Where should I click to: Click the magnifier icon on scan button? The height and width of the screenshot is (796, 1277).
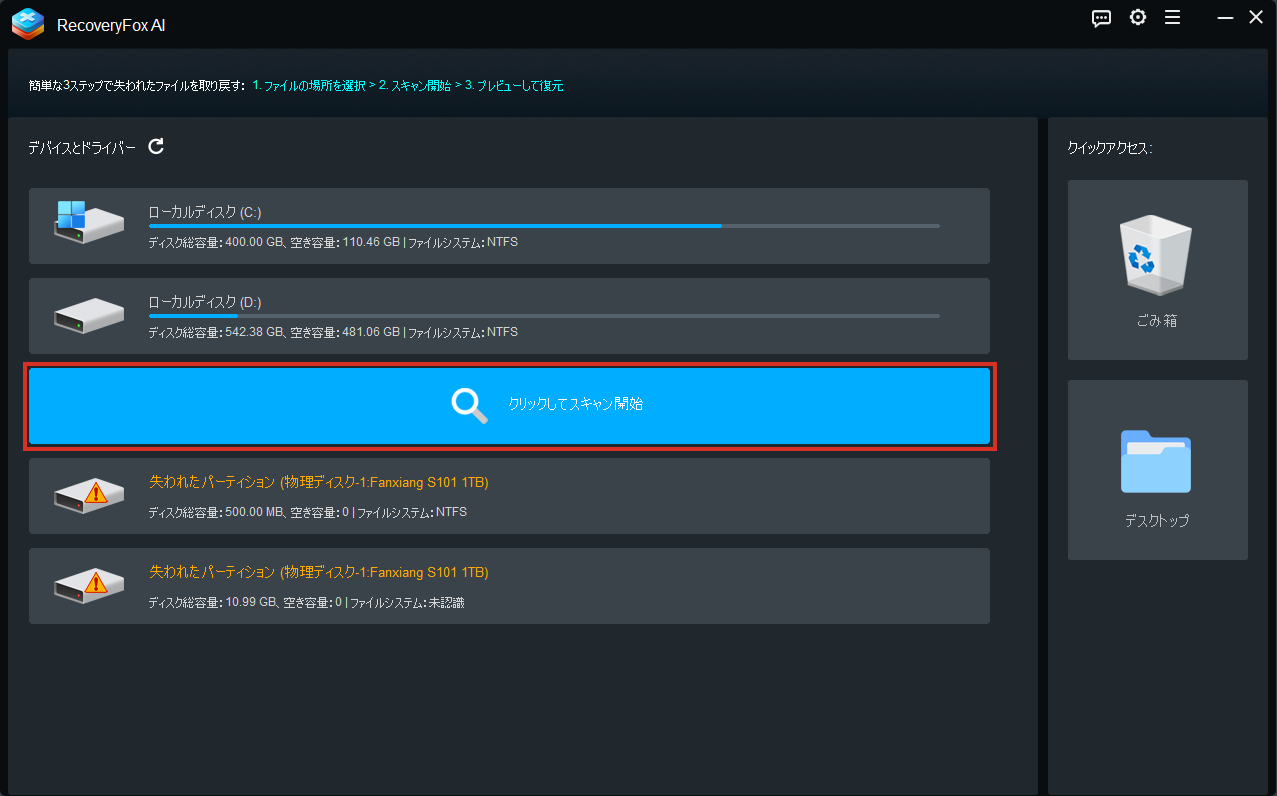coord(469,405)
